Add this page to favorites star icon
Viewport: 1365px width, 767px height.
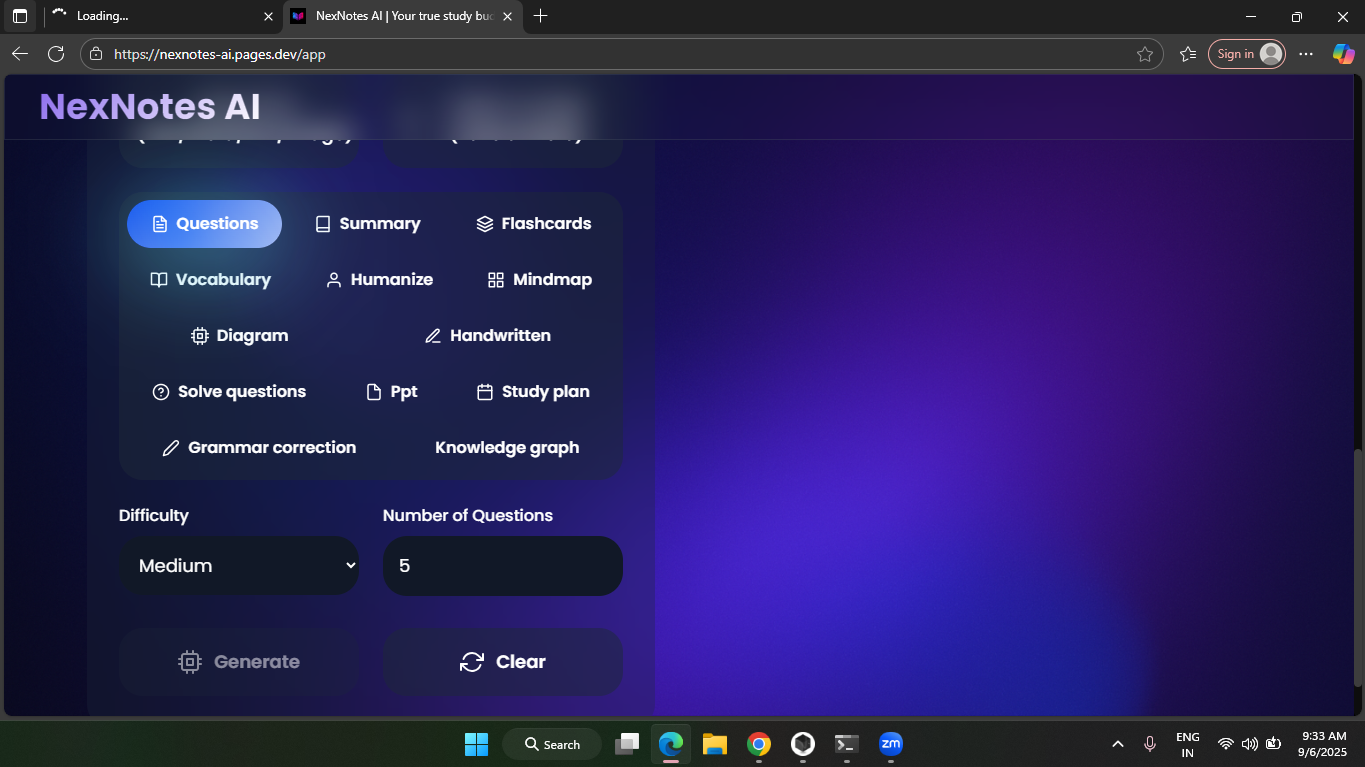pyautogui.click(x=1145, y=54)
